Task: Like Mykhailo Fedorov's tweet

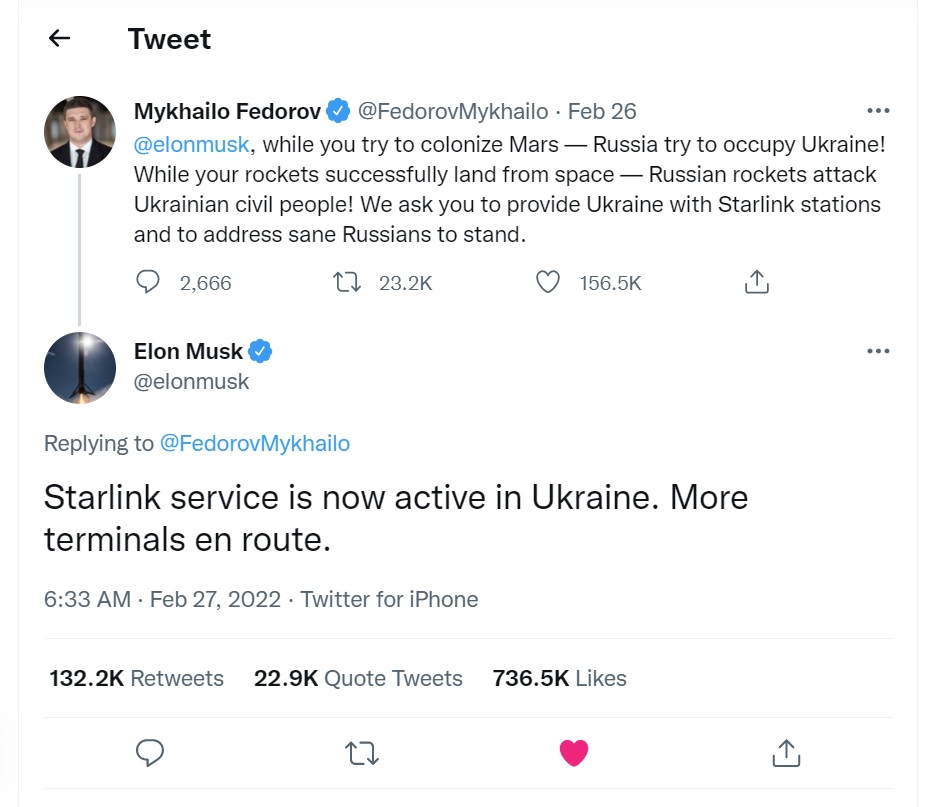Action: click(548, 283)
